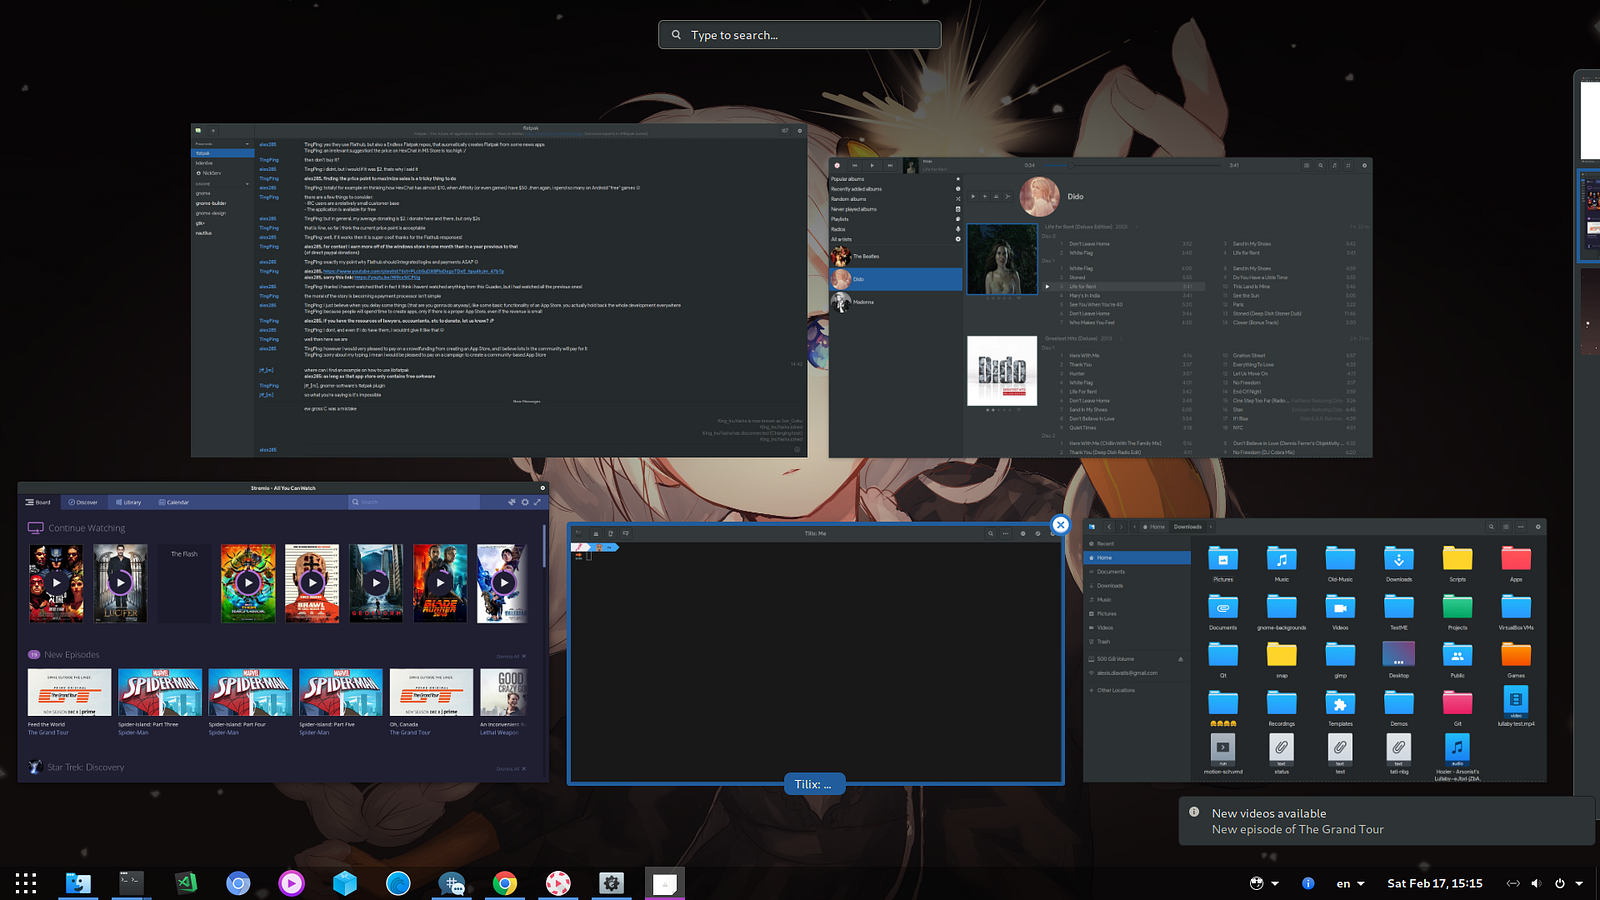Select the Stremio window thumbnail

(283, 632)
